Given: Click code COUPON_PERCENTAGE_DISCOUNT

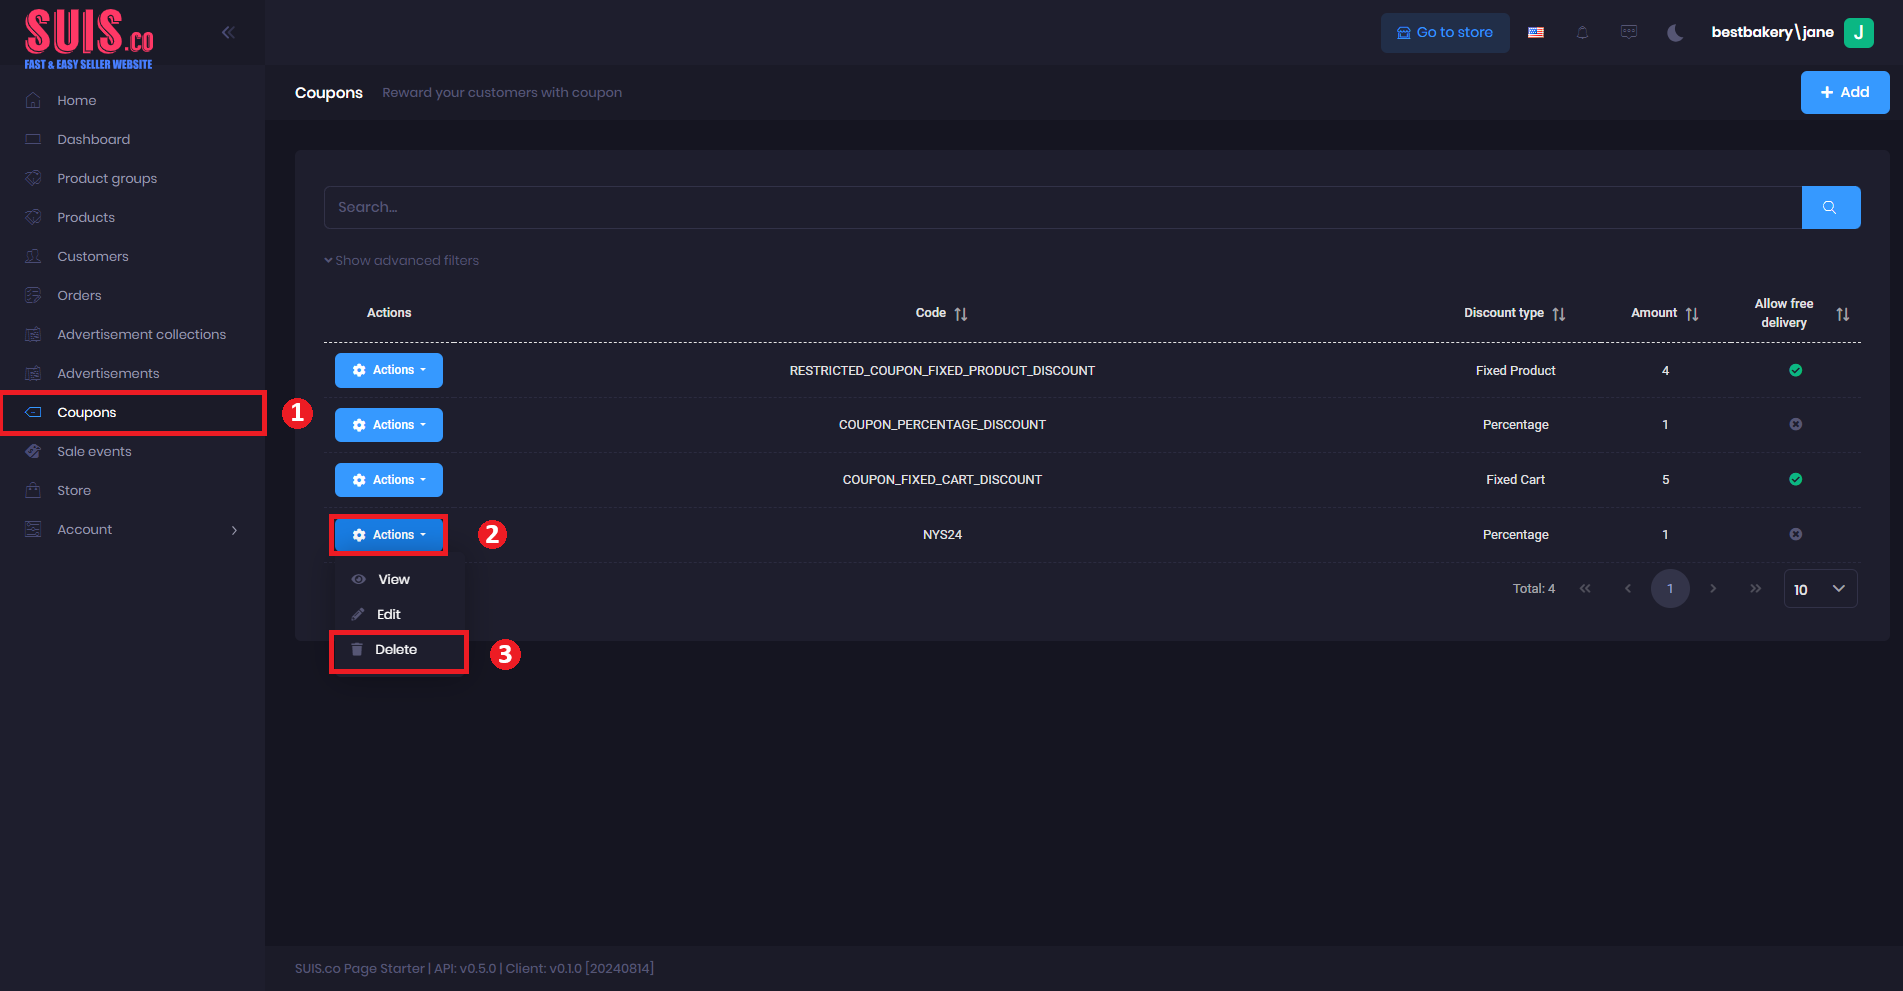Looking at the screenshot, I should coord(942,425).
